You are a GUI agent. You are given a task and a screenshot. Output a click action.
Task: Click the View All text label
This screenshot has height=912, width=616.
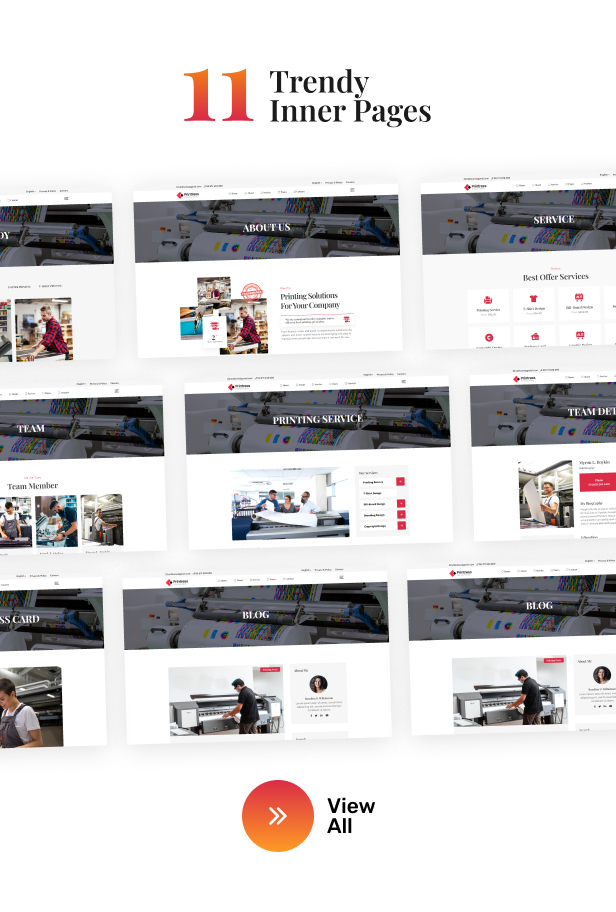[x=350, y=816]
